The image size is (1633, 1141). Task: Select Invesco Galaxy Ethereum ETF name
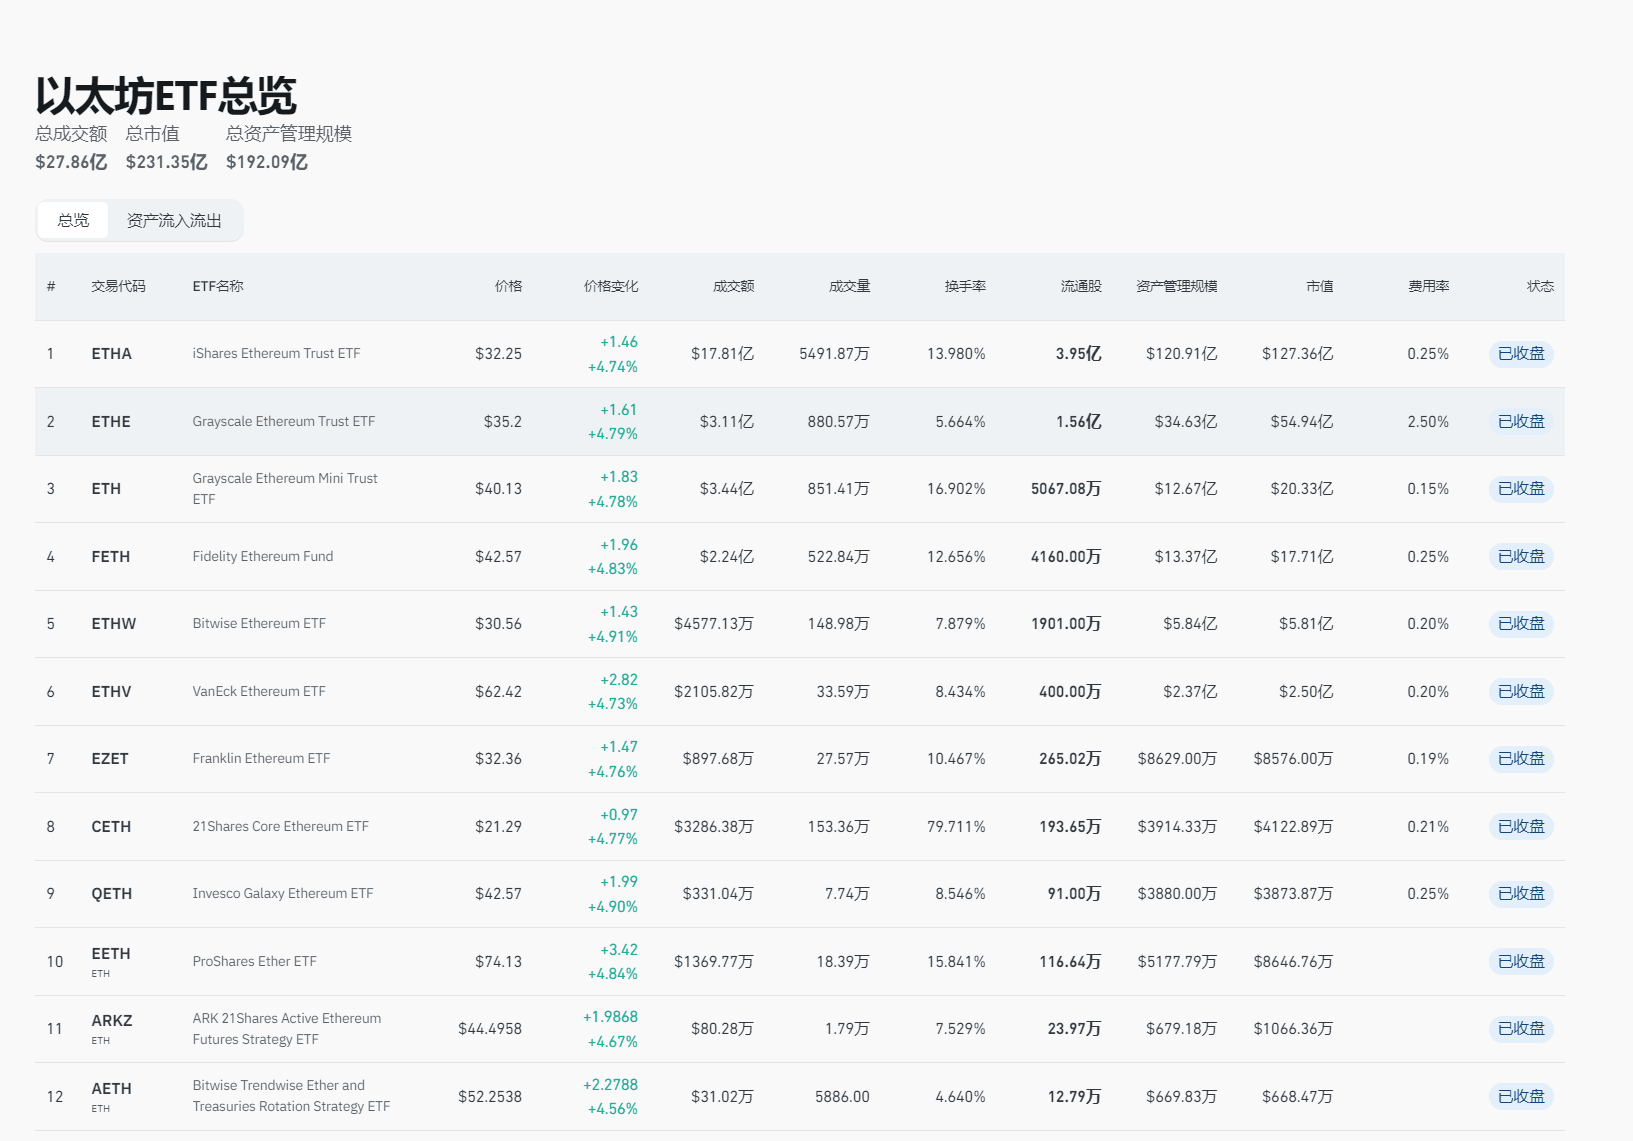tap(283, 894)
